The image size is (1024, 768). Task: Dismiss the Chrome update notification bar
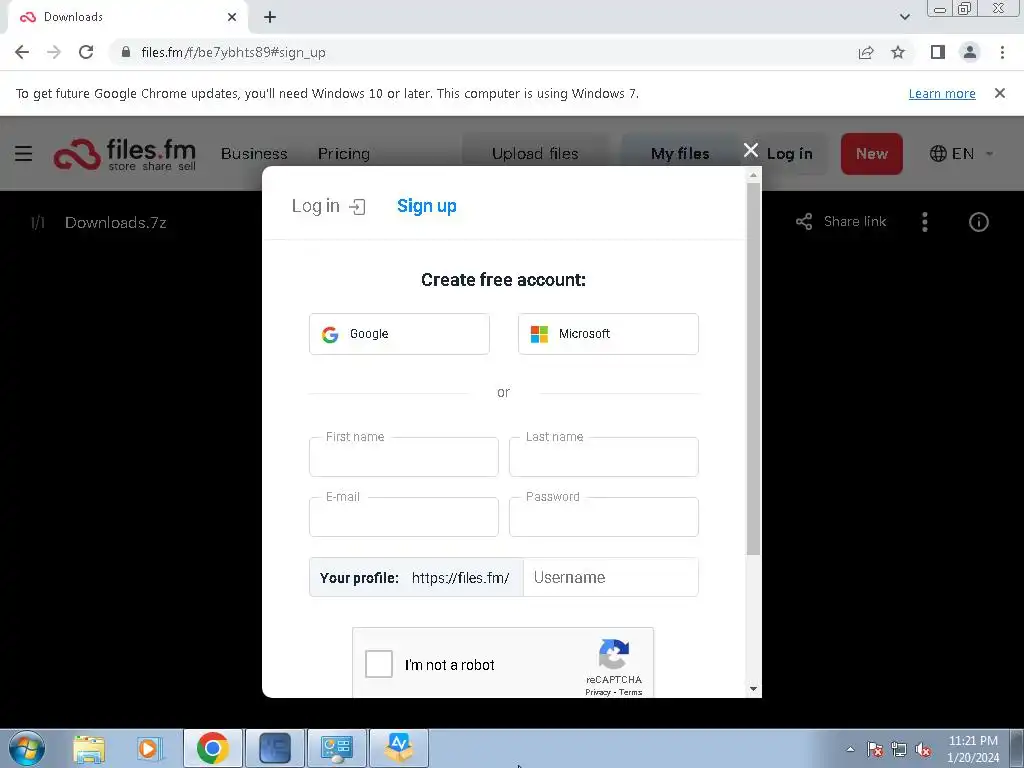point(999,93)
